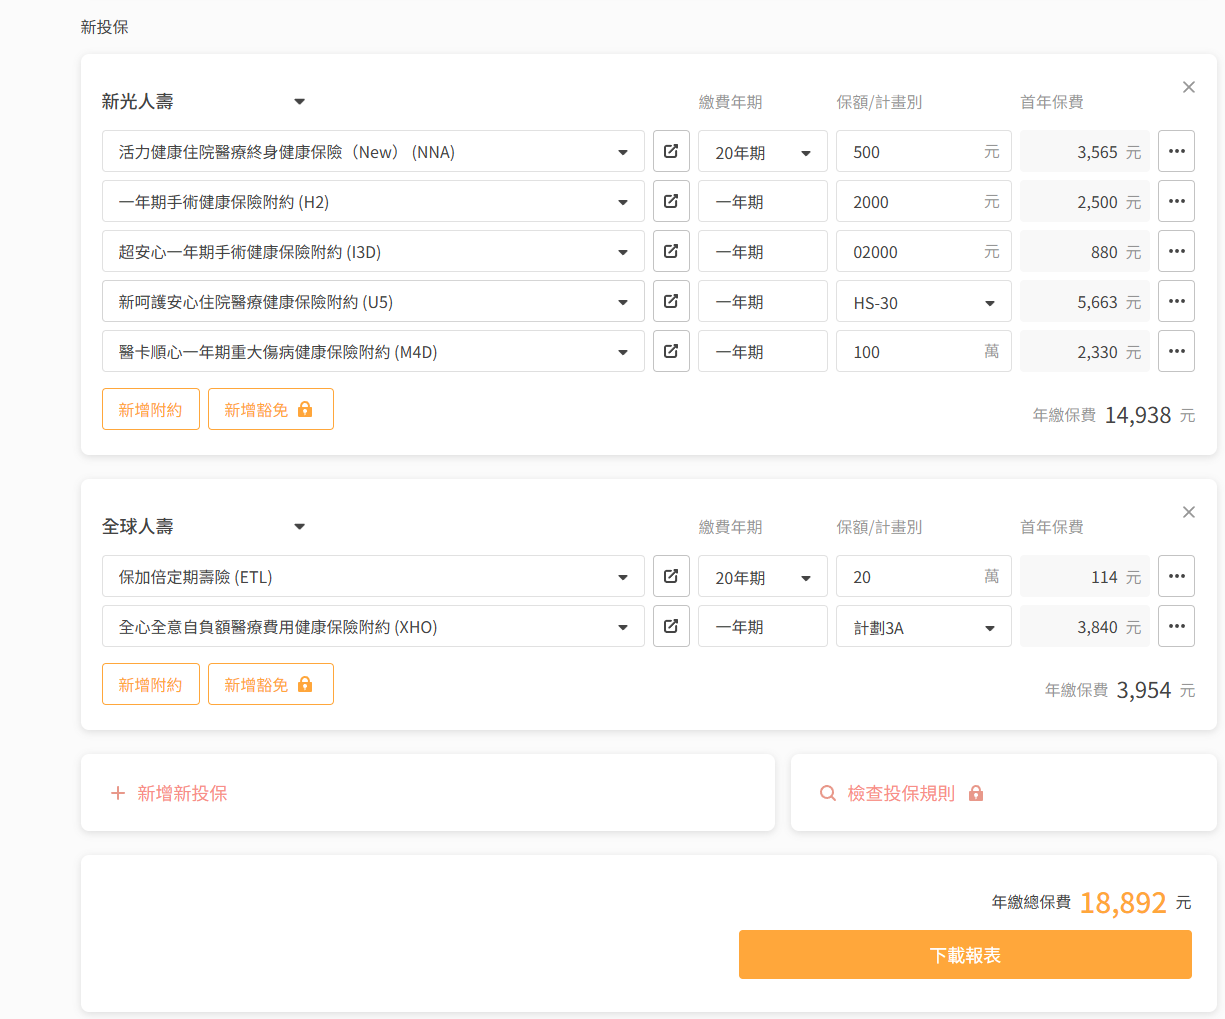
Task: Open external link icon for 保加倍定期壽險 (ETL)
Action: click(671, 577)
